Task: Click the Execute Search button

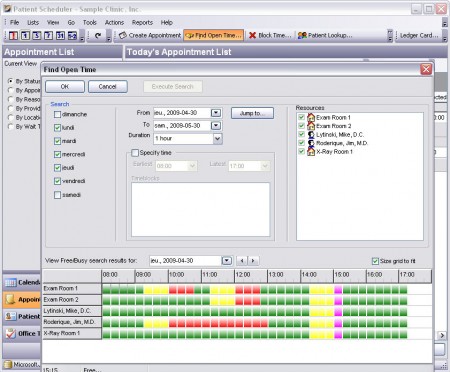Action: tap(173, 87)
